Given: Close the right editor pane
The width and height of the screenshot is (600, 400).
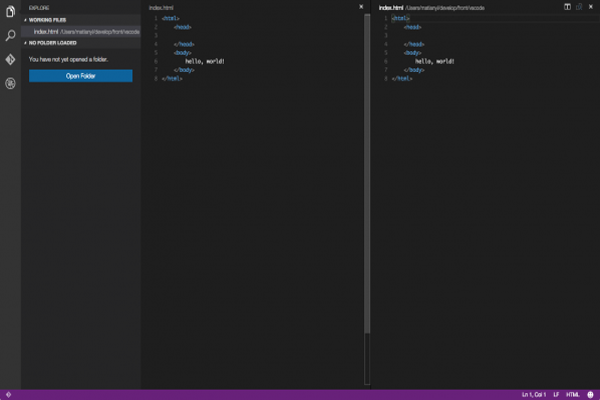Looking at the screenshot, I should [x=590, y=6].
